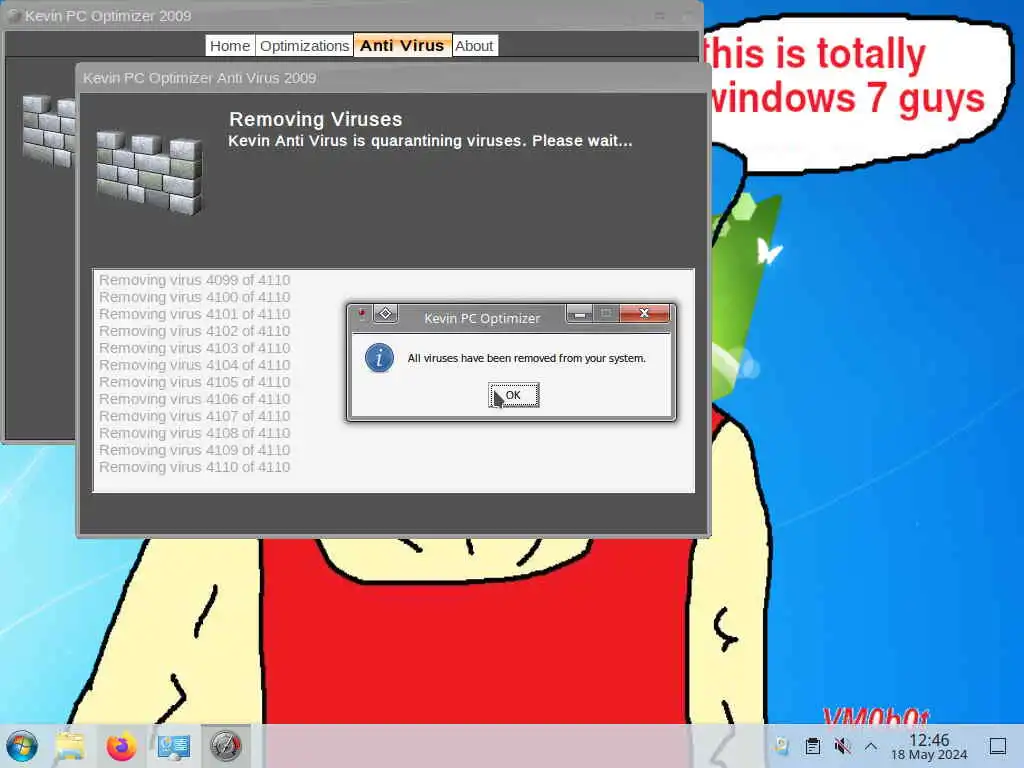Click the "Removing virus 4101 of 4110" line
1024x768 pixels.
195,314
